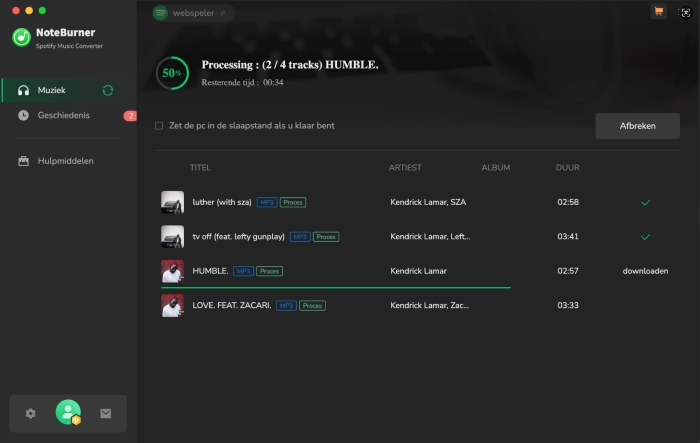
Task: Select the title luther (with sza)
Action: coord(222,202)
